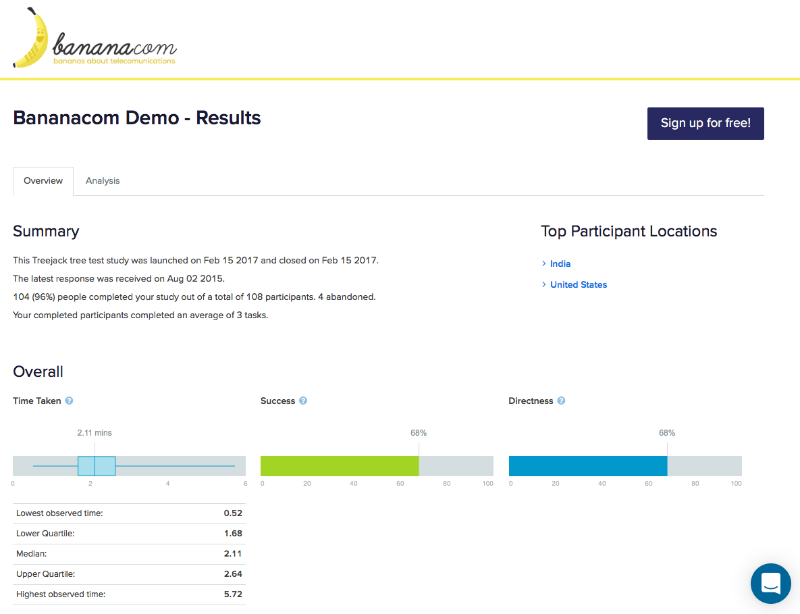Click the green Success progress bar

[x=340, y=466]
